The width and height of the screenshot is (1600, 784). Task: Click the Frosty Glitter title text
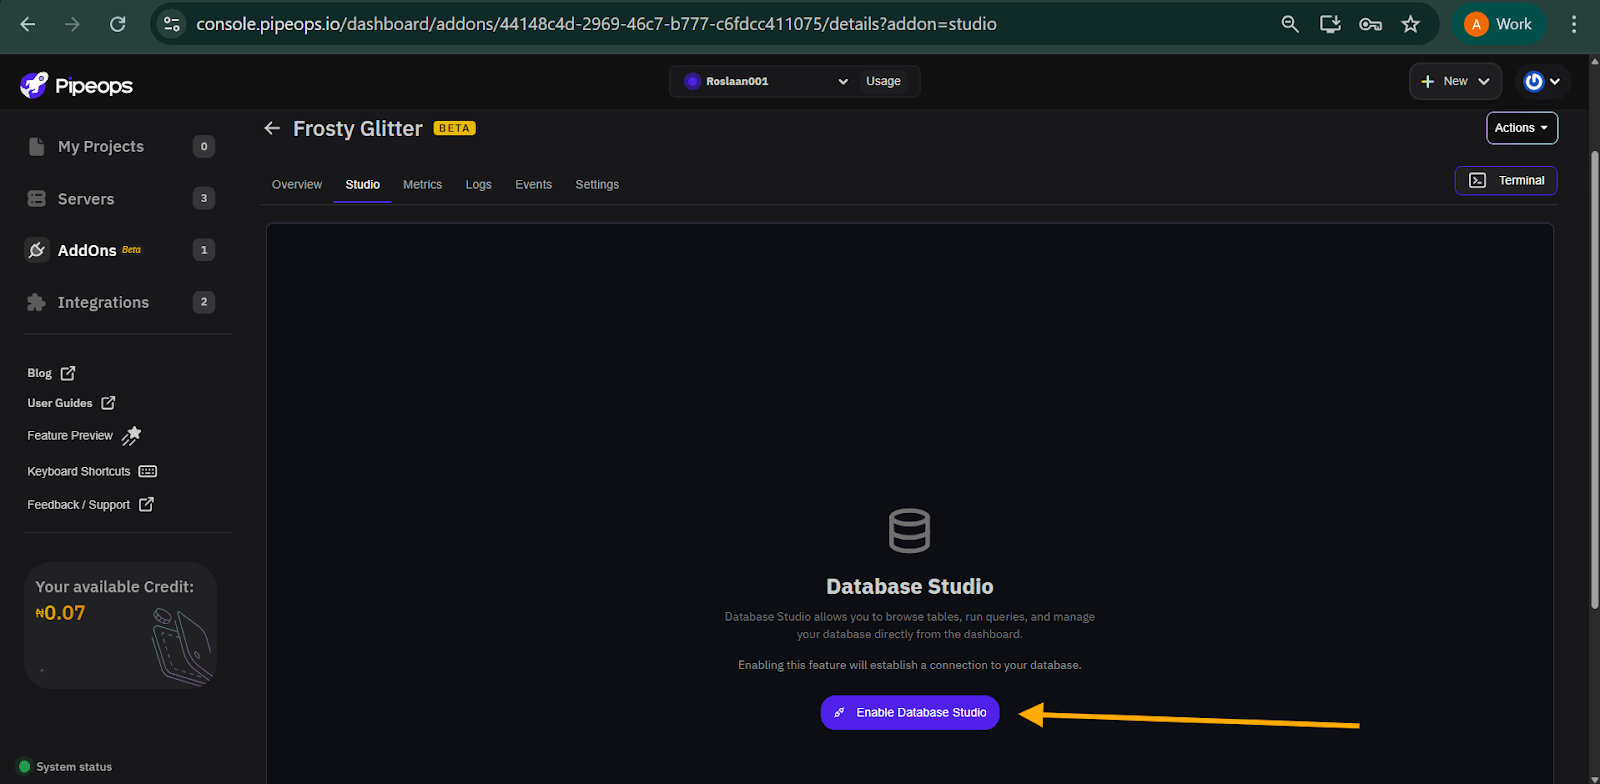click(358, 129)
